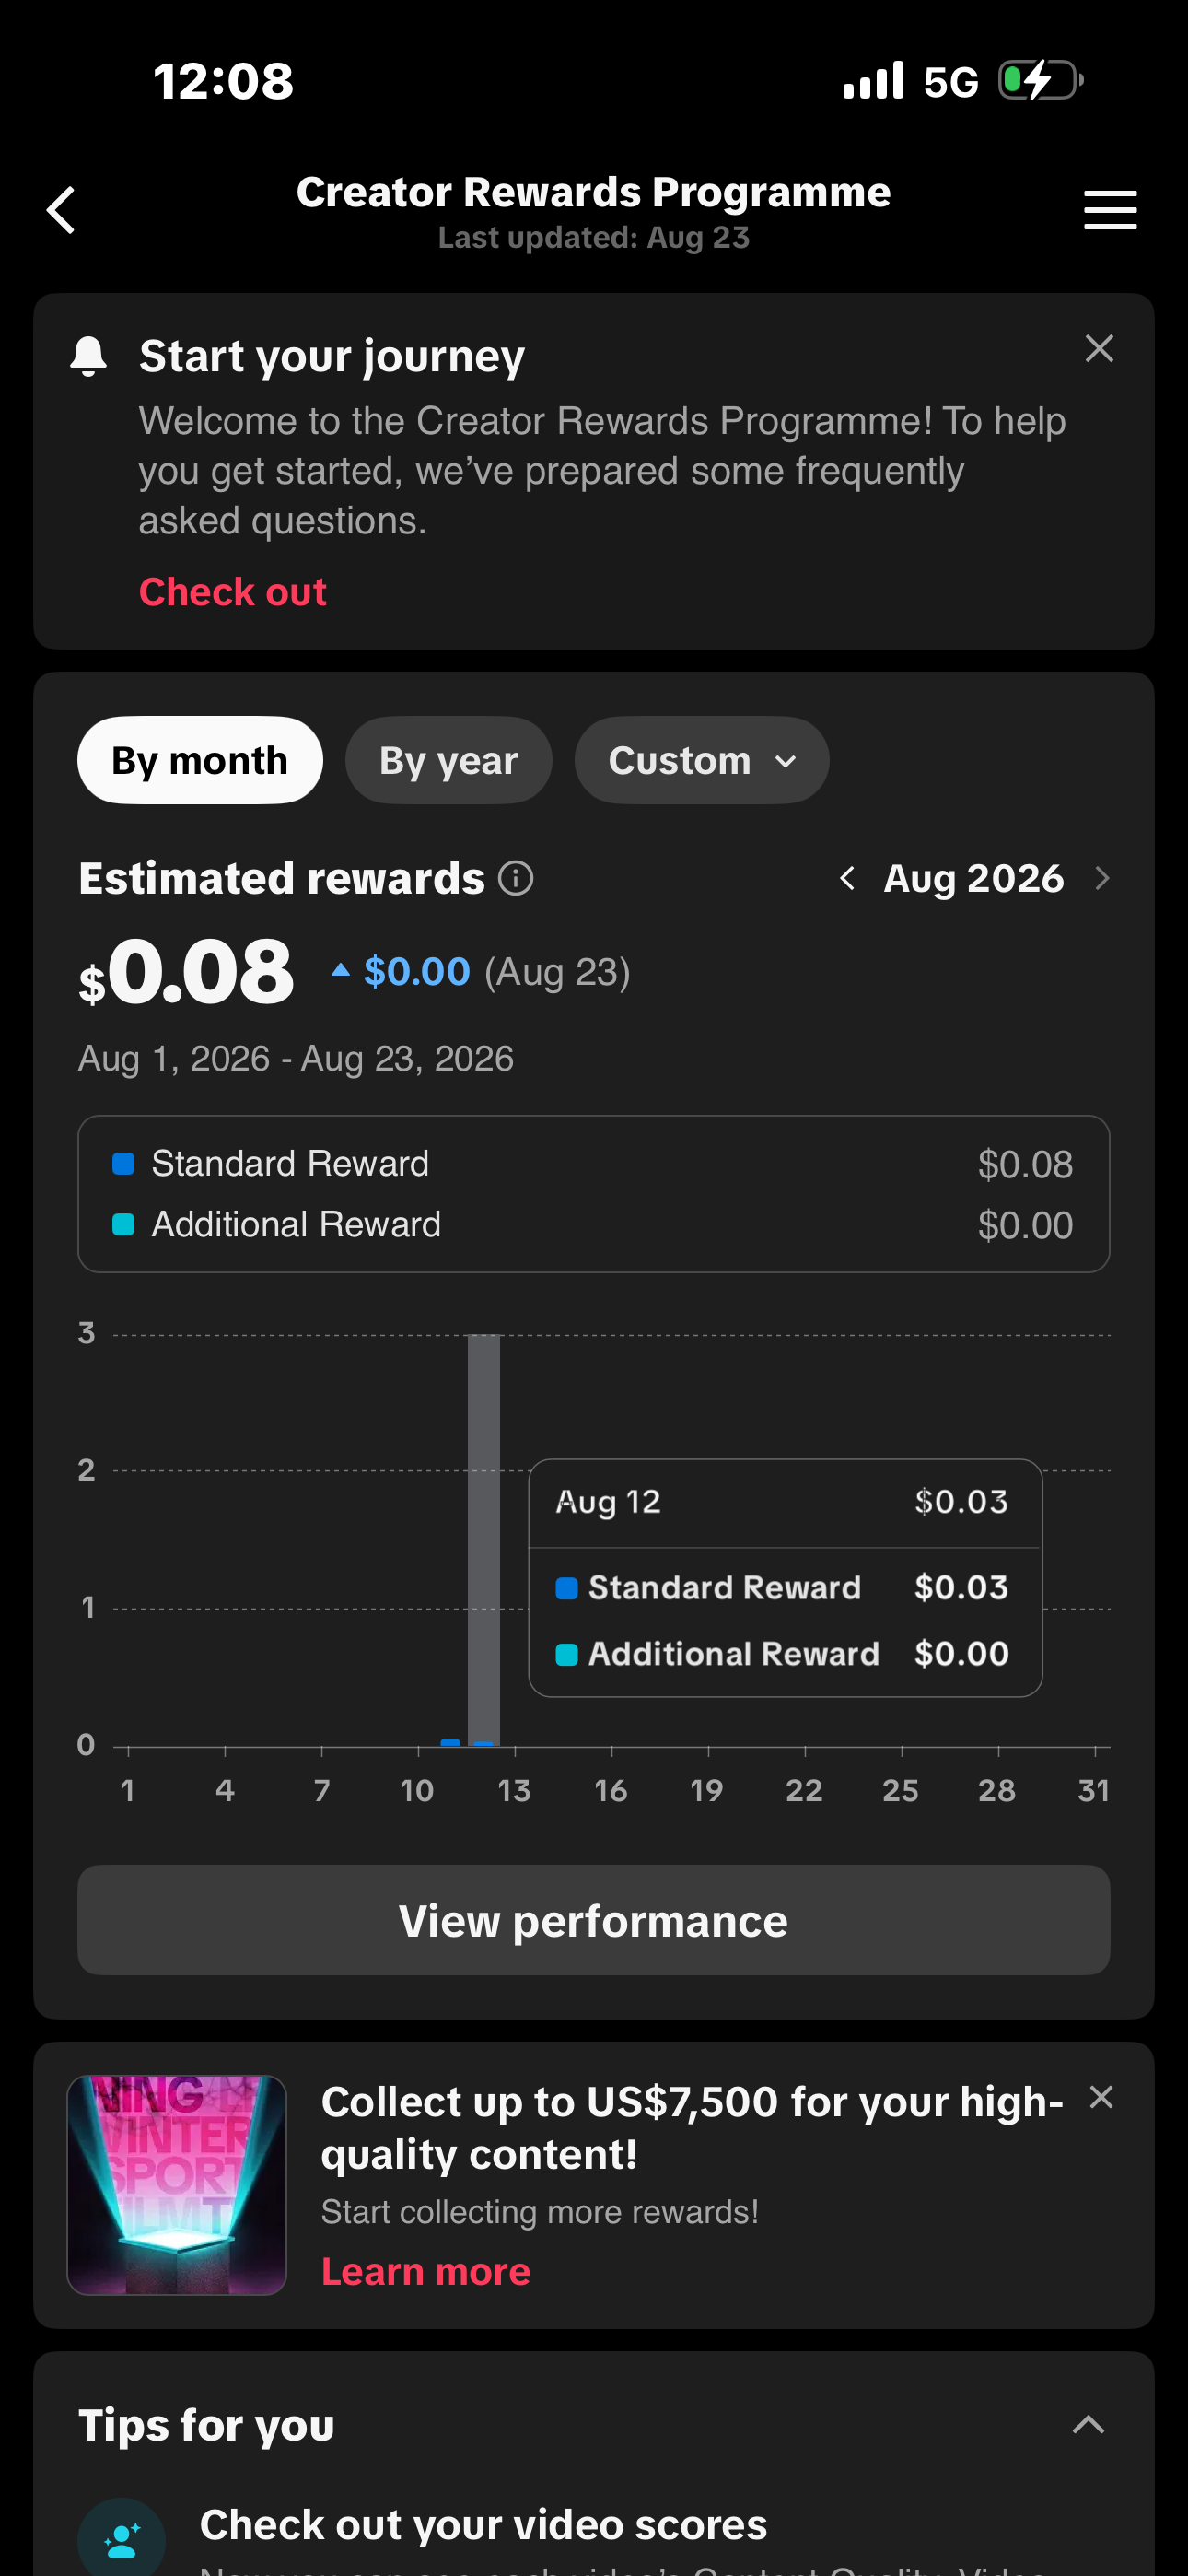This screenshot has height=2576, width=1188.
Task: Close the US$7,500 promotion banner
Action: pos(1101,2097)
